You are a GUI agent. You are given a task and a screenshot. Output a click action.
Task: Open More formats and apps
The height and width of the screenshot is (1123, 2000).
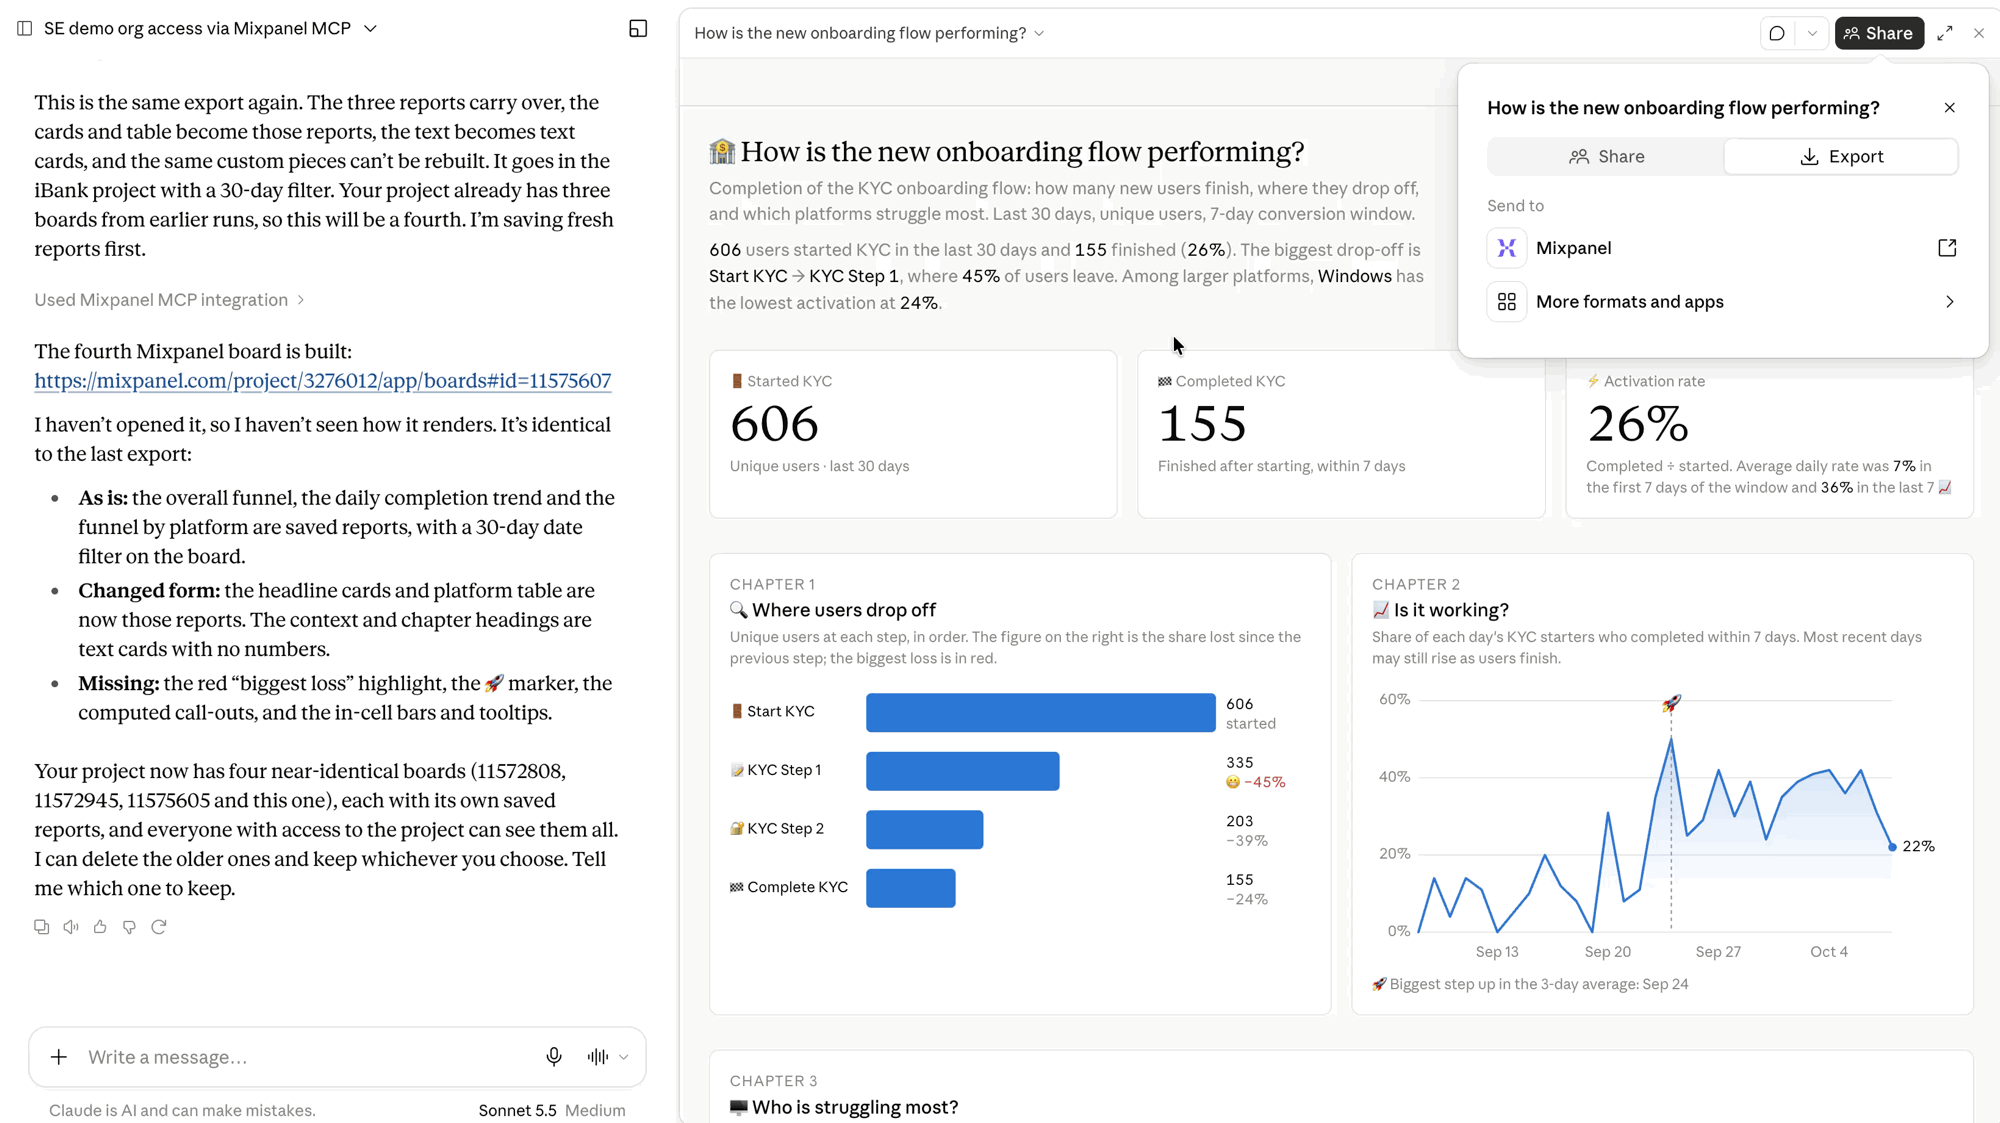click(1721, 302)
